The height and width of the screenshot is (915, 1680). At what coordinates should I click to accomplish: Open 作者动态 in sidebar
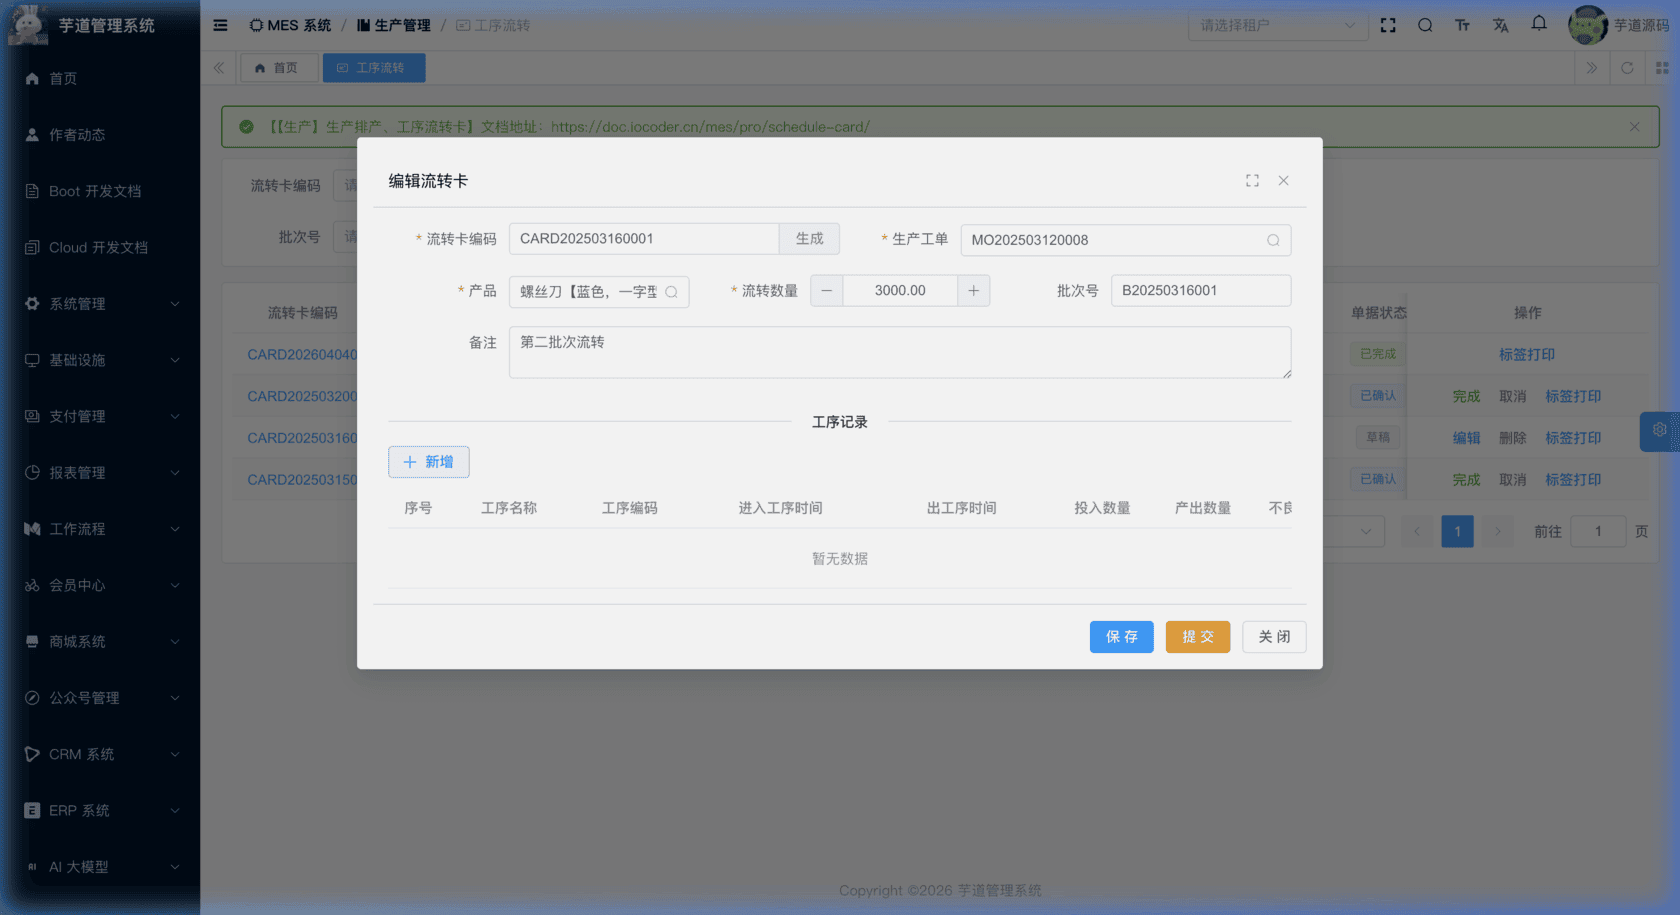(x=77, y=135)
